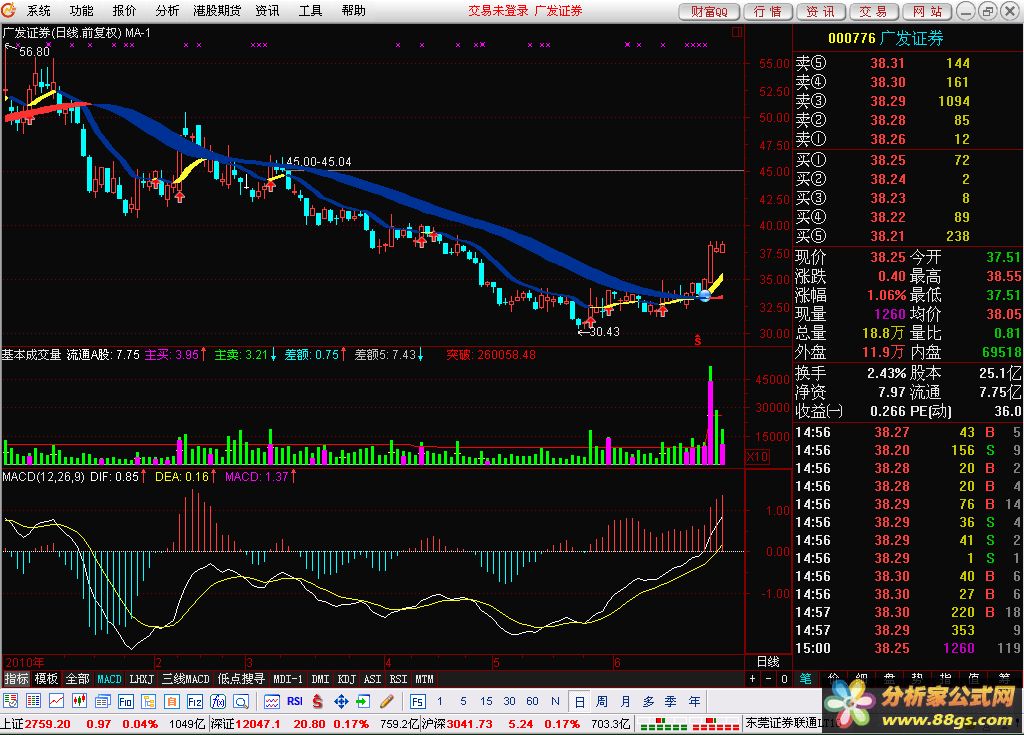Click the red/green market indicator bars in status bar
Image resolution: width=1024 pixels, height=735 pixels.
pos(689,724)
